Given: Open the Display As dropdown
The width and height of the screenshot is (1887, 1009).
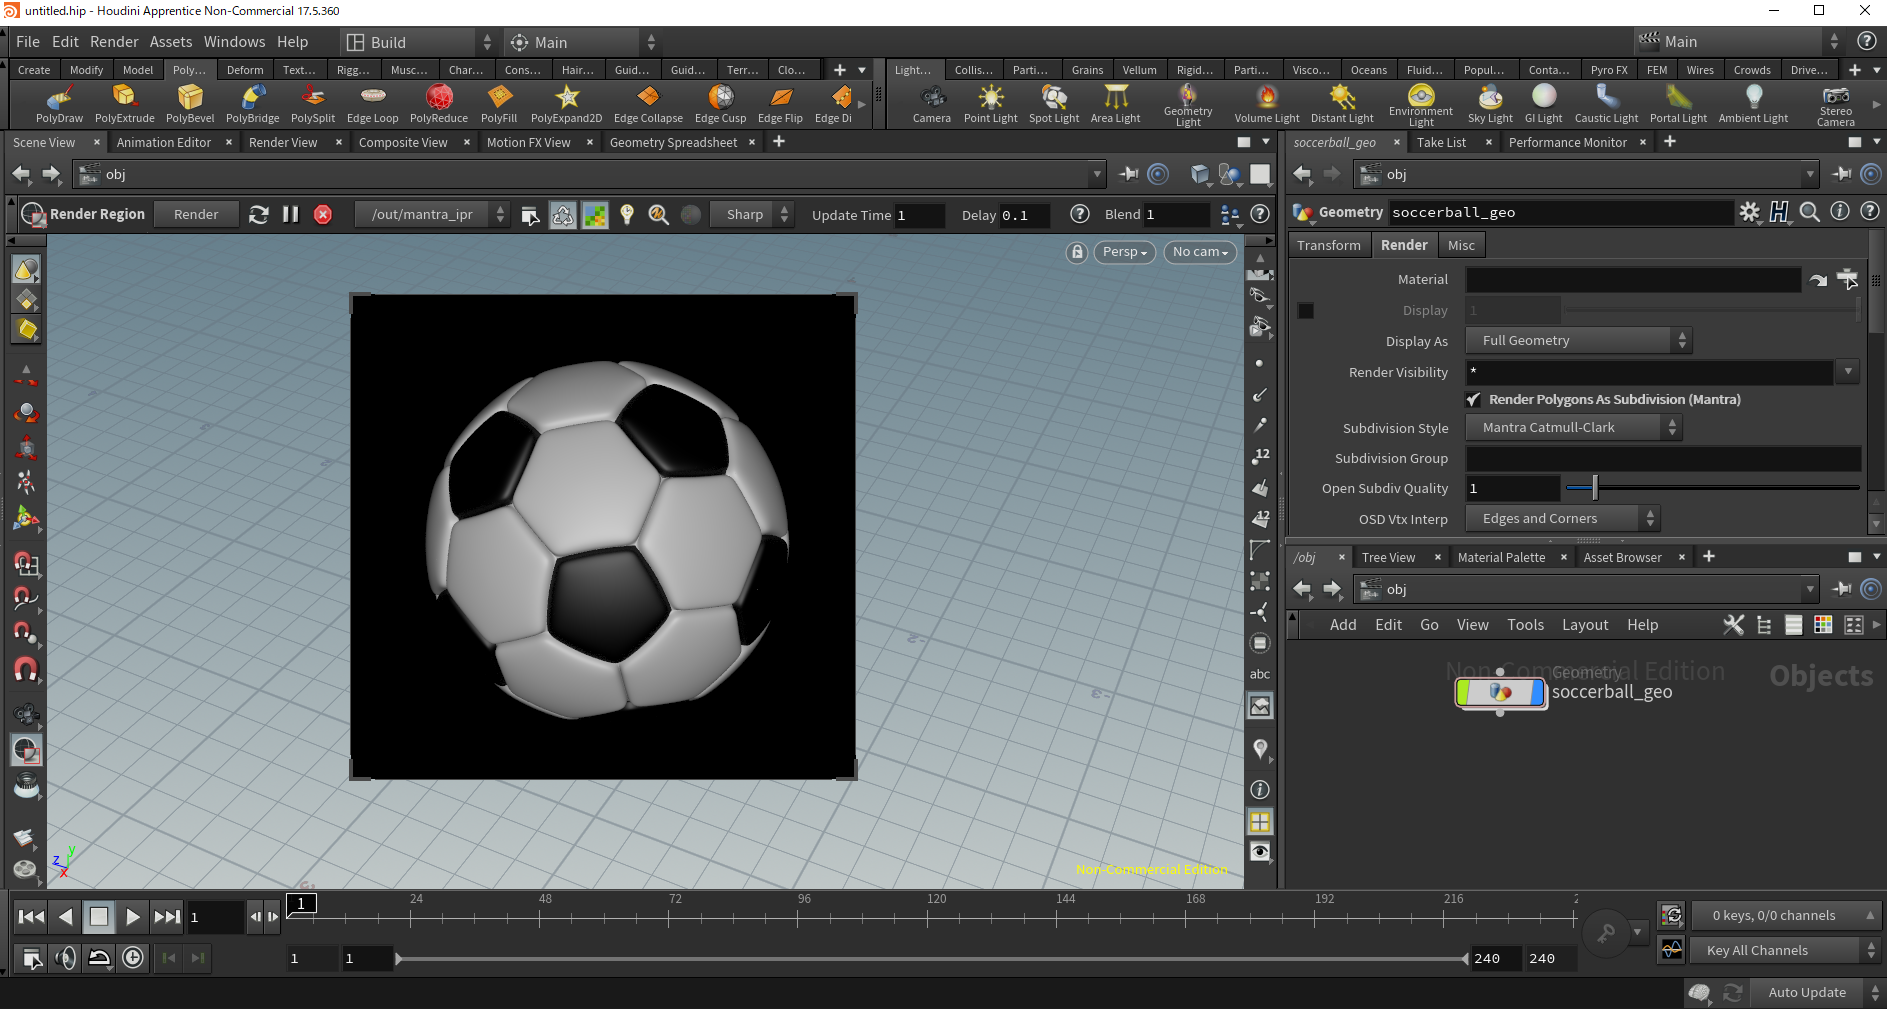Looking at the screenshot, I should 1578,341.
